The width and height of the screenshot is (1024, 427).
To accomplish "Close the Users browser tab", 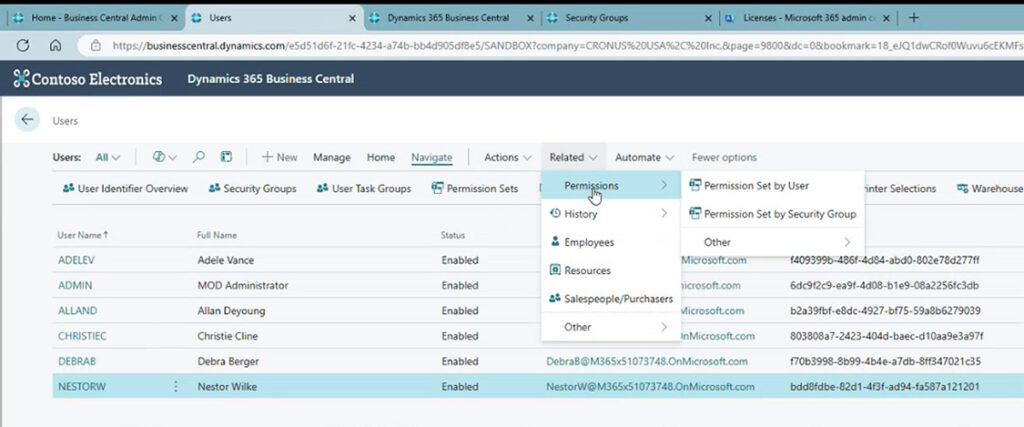I will (x=353, y=18).
